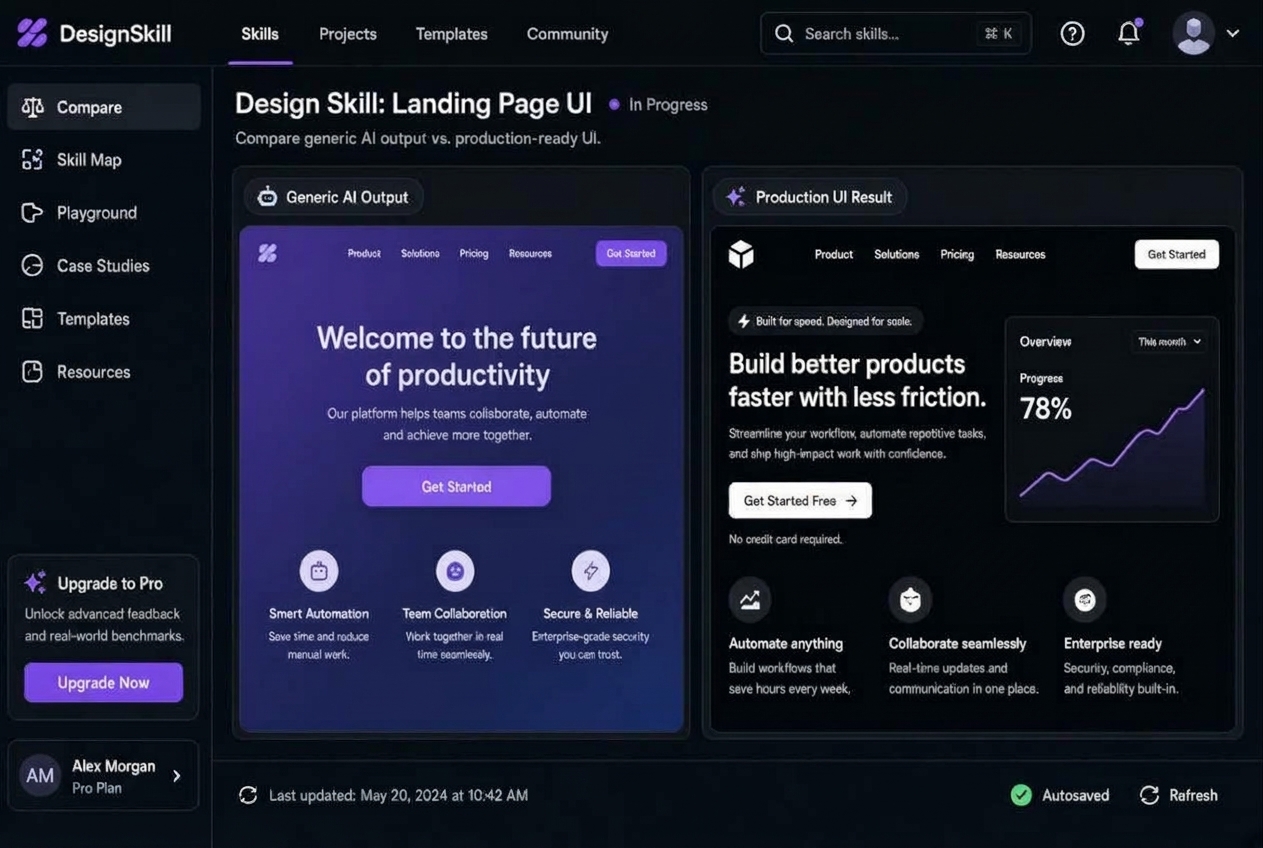The image size is (1263, 848).
Task: Expand the account menu chevron beside avatar
Action: tap(1233, 33)
